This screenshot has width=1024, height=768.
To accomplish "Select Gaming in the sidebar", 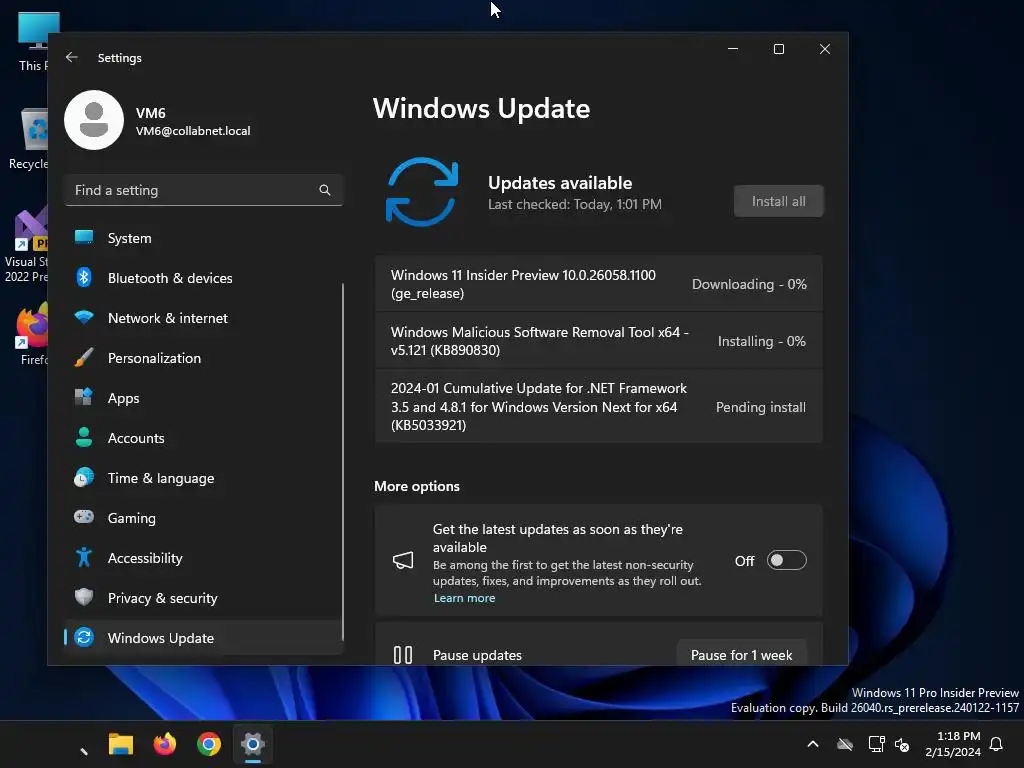I will (x=203, y=518).
